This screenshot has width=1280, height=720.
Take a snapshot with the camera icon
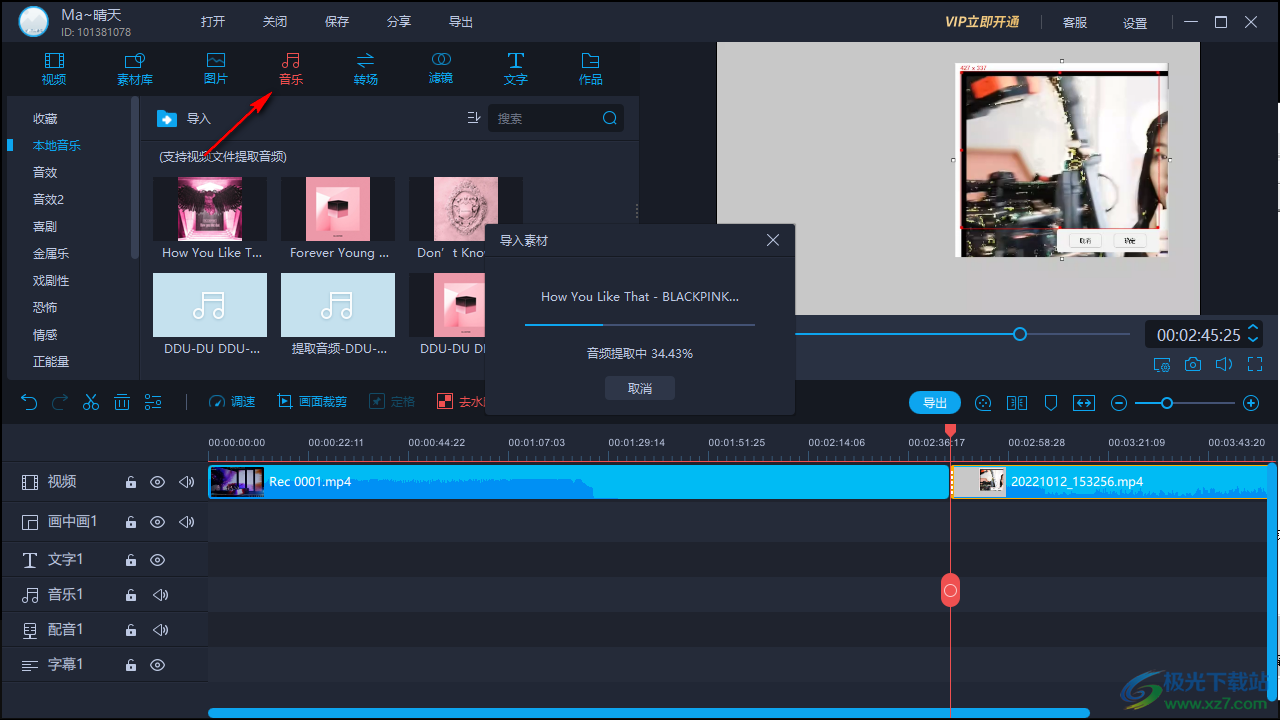tap(1193, 365)
